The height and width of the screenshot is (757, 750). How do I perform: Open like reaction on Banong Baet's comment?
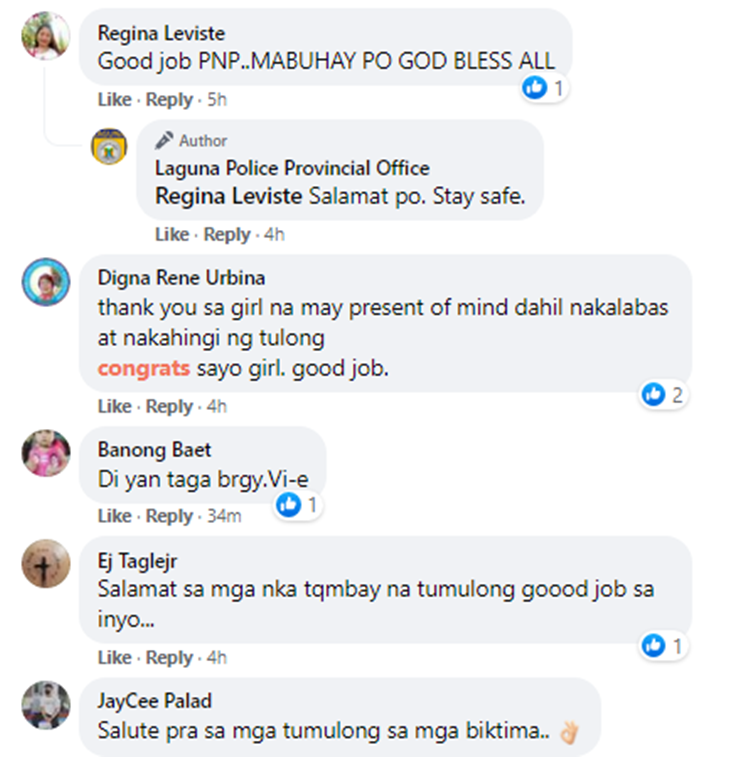(298, 505)
